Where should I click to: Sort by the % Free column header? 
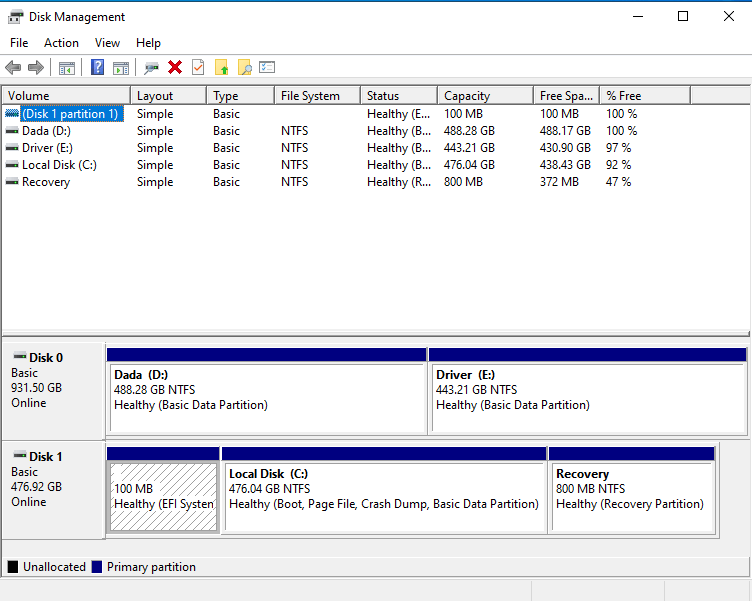[x=645, y=95]
